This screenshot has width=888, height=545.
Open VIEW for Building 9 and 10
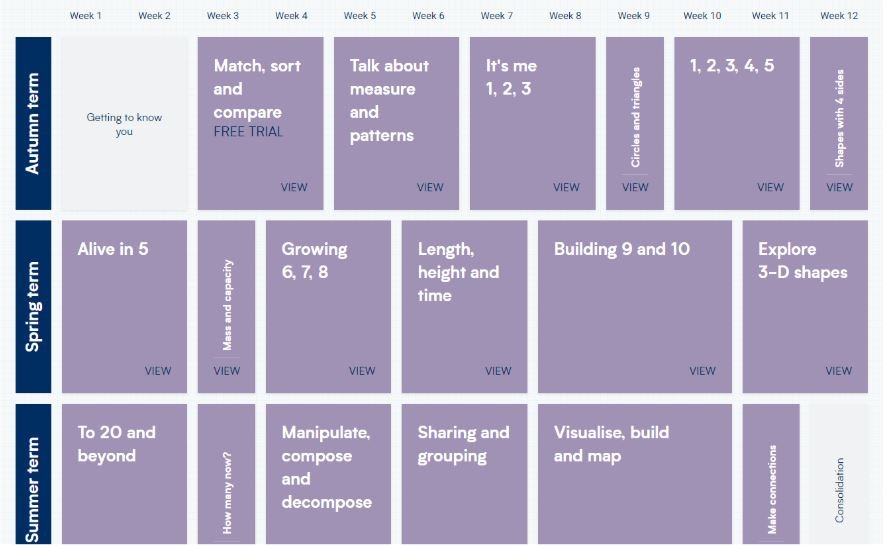(702, 371)
